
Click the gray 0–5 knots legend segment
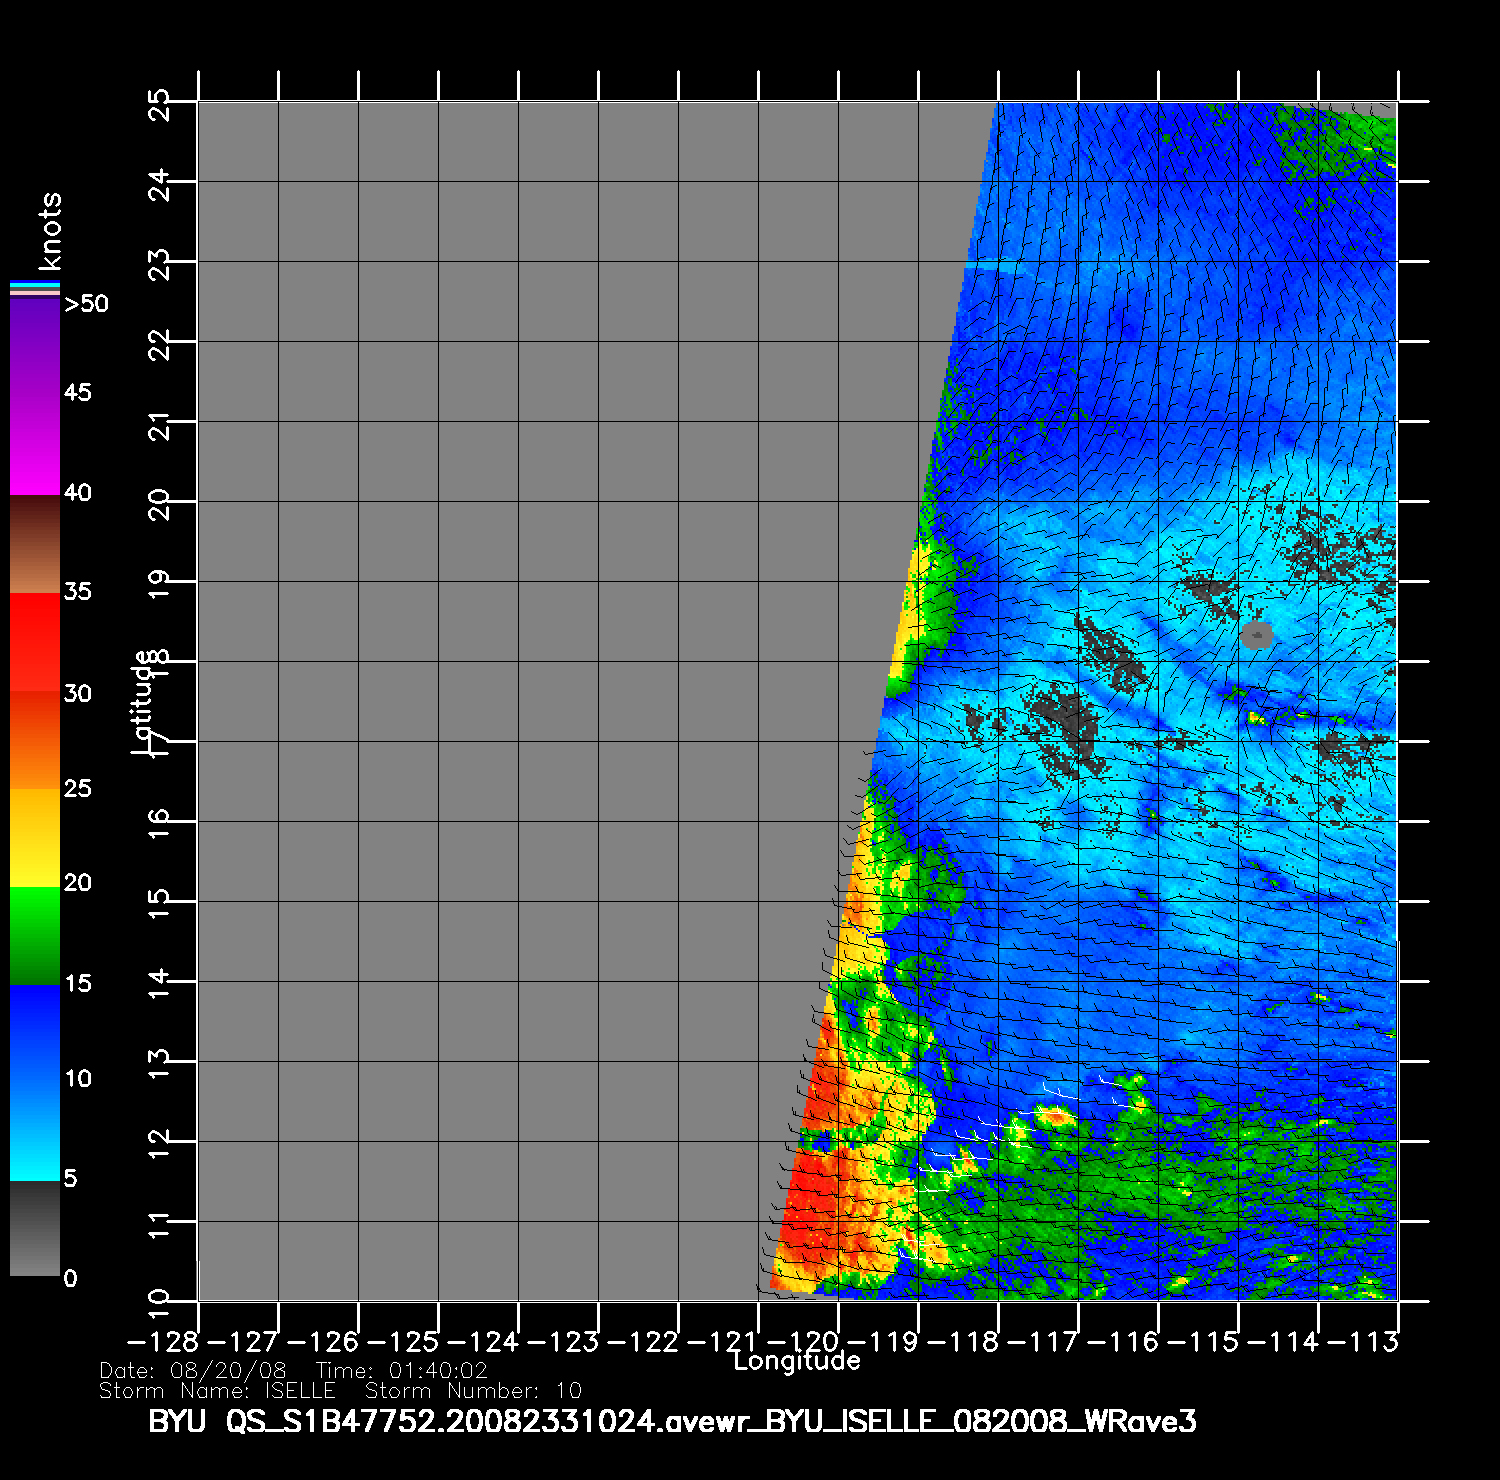35,1228
